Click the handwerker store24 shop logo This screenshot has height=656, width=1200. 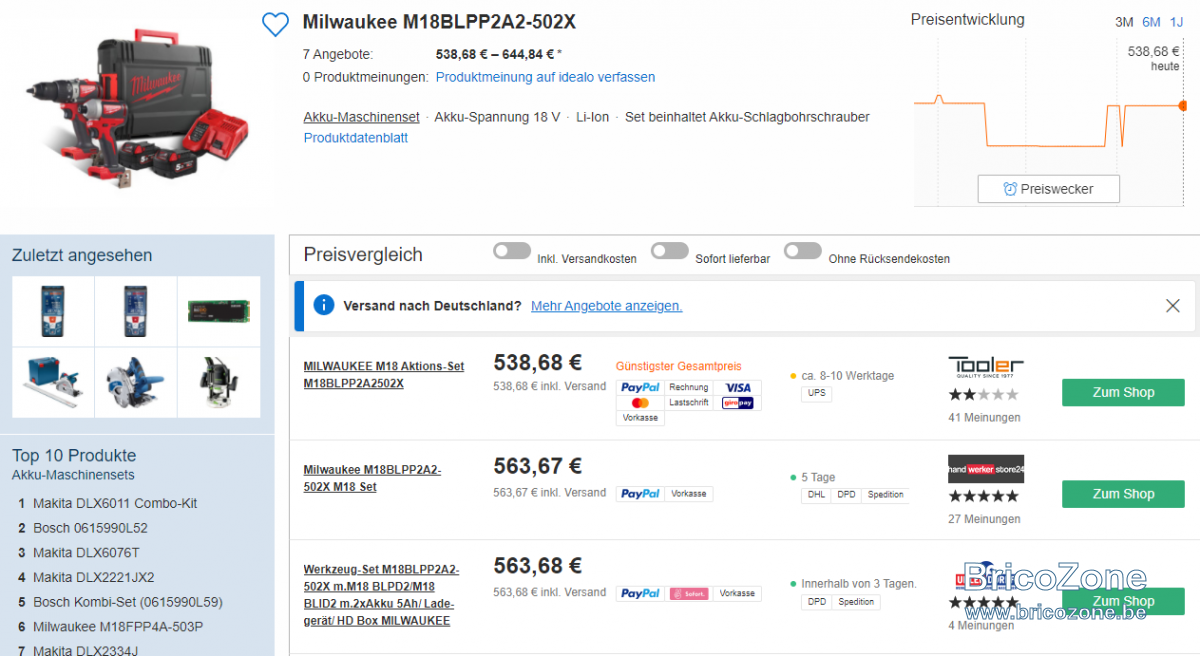pos(986,469)
